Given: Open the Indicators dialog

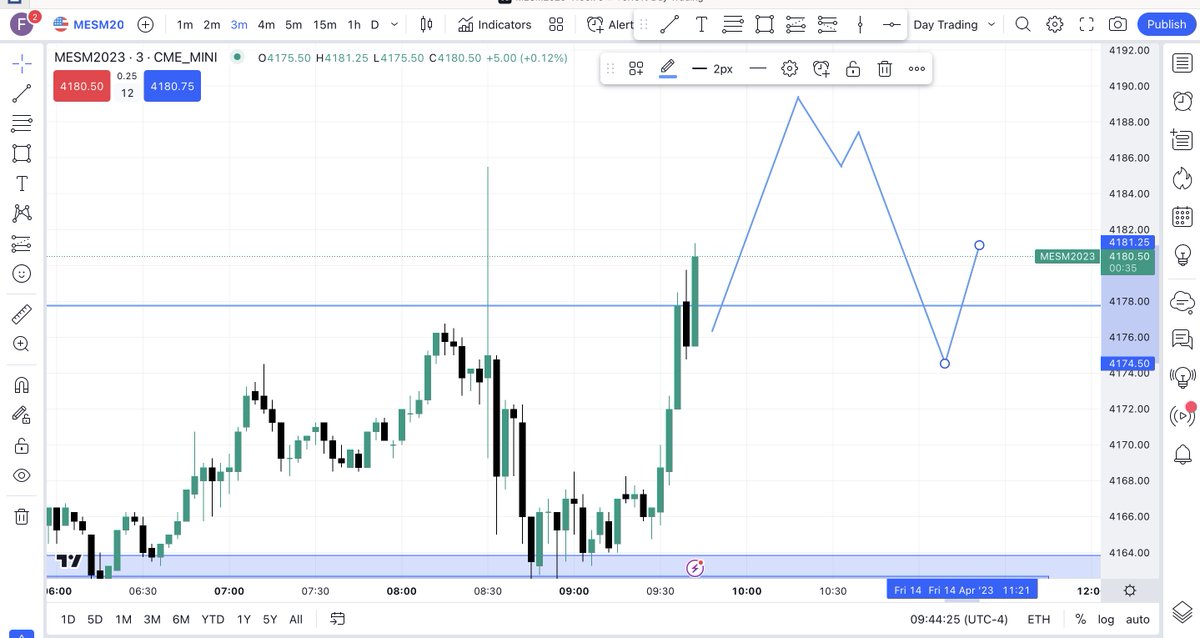Looking at the screenshot, I should 495,24.
